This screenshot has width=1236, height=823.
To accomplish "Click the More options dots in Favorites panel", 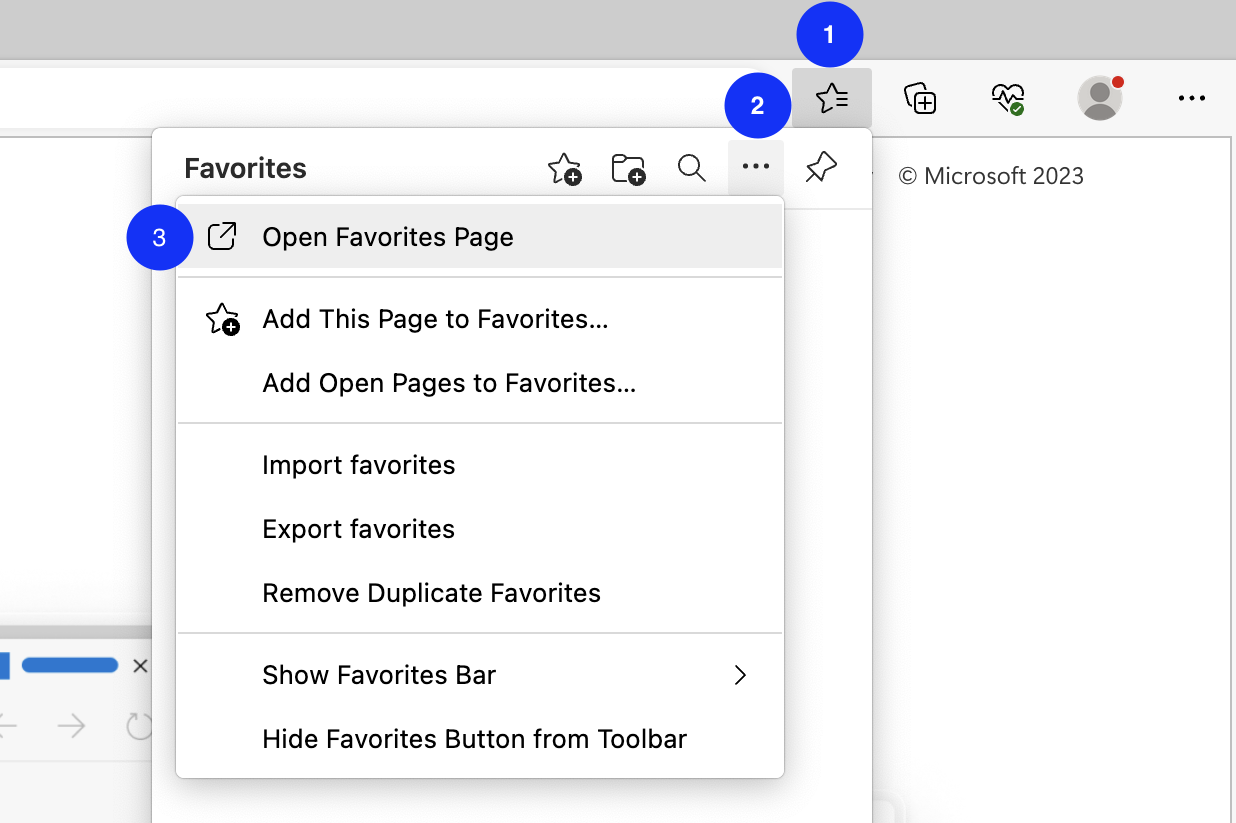I will (x=756, y=167).
